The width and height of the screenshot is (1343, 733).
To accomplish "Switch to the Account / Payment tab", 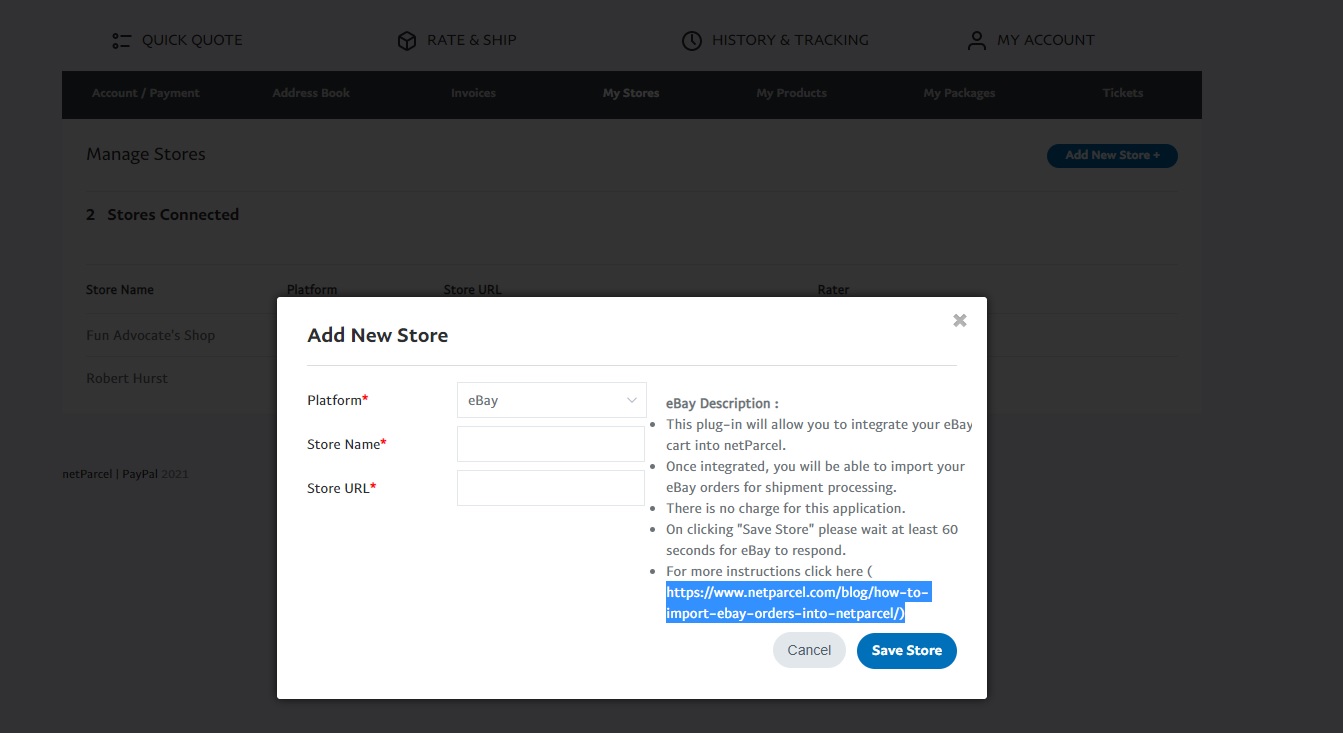I will tap(146, 93).
